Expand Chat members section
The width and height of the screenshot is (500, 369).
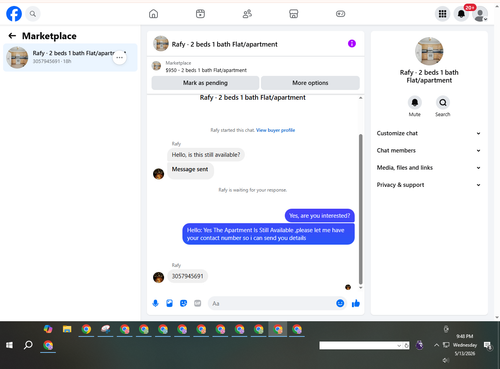[429, 151]
